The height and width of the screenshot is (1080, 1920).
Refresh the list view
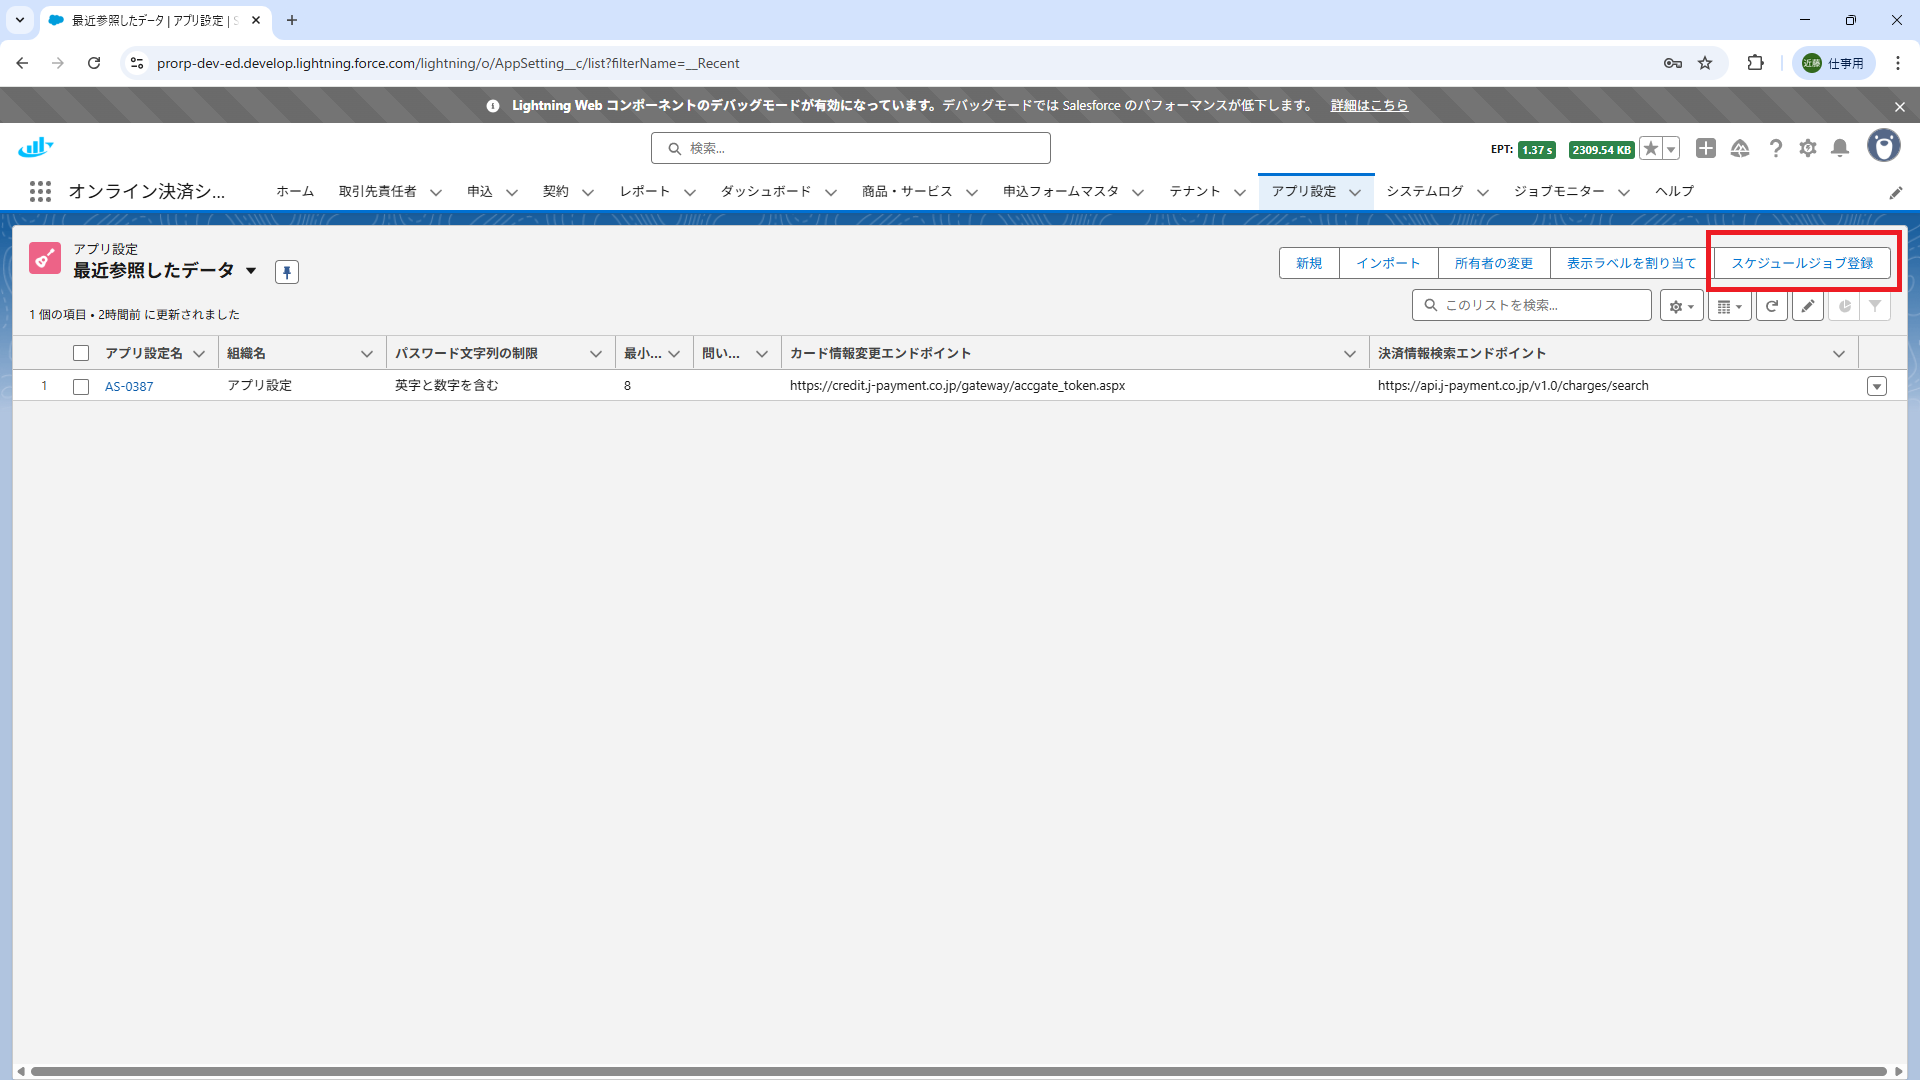pos(1772,306)
